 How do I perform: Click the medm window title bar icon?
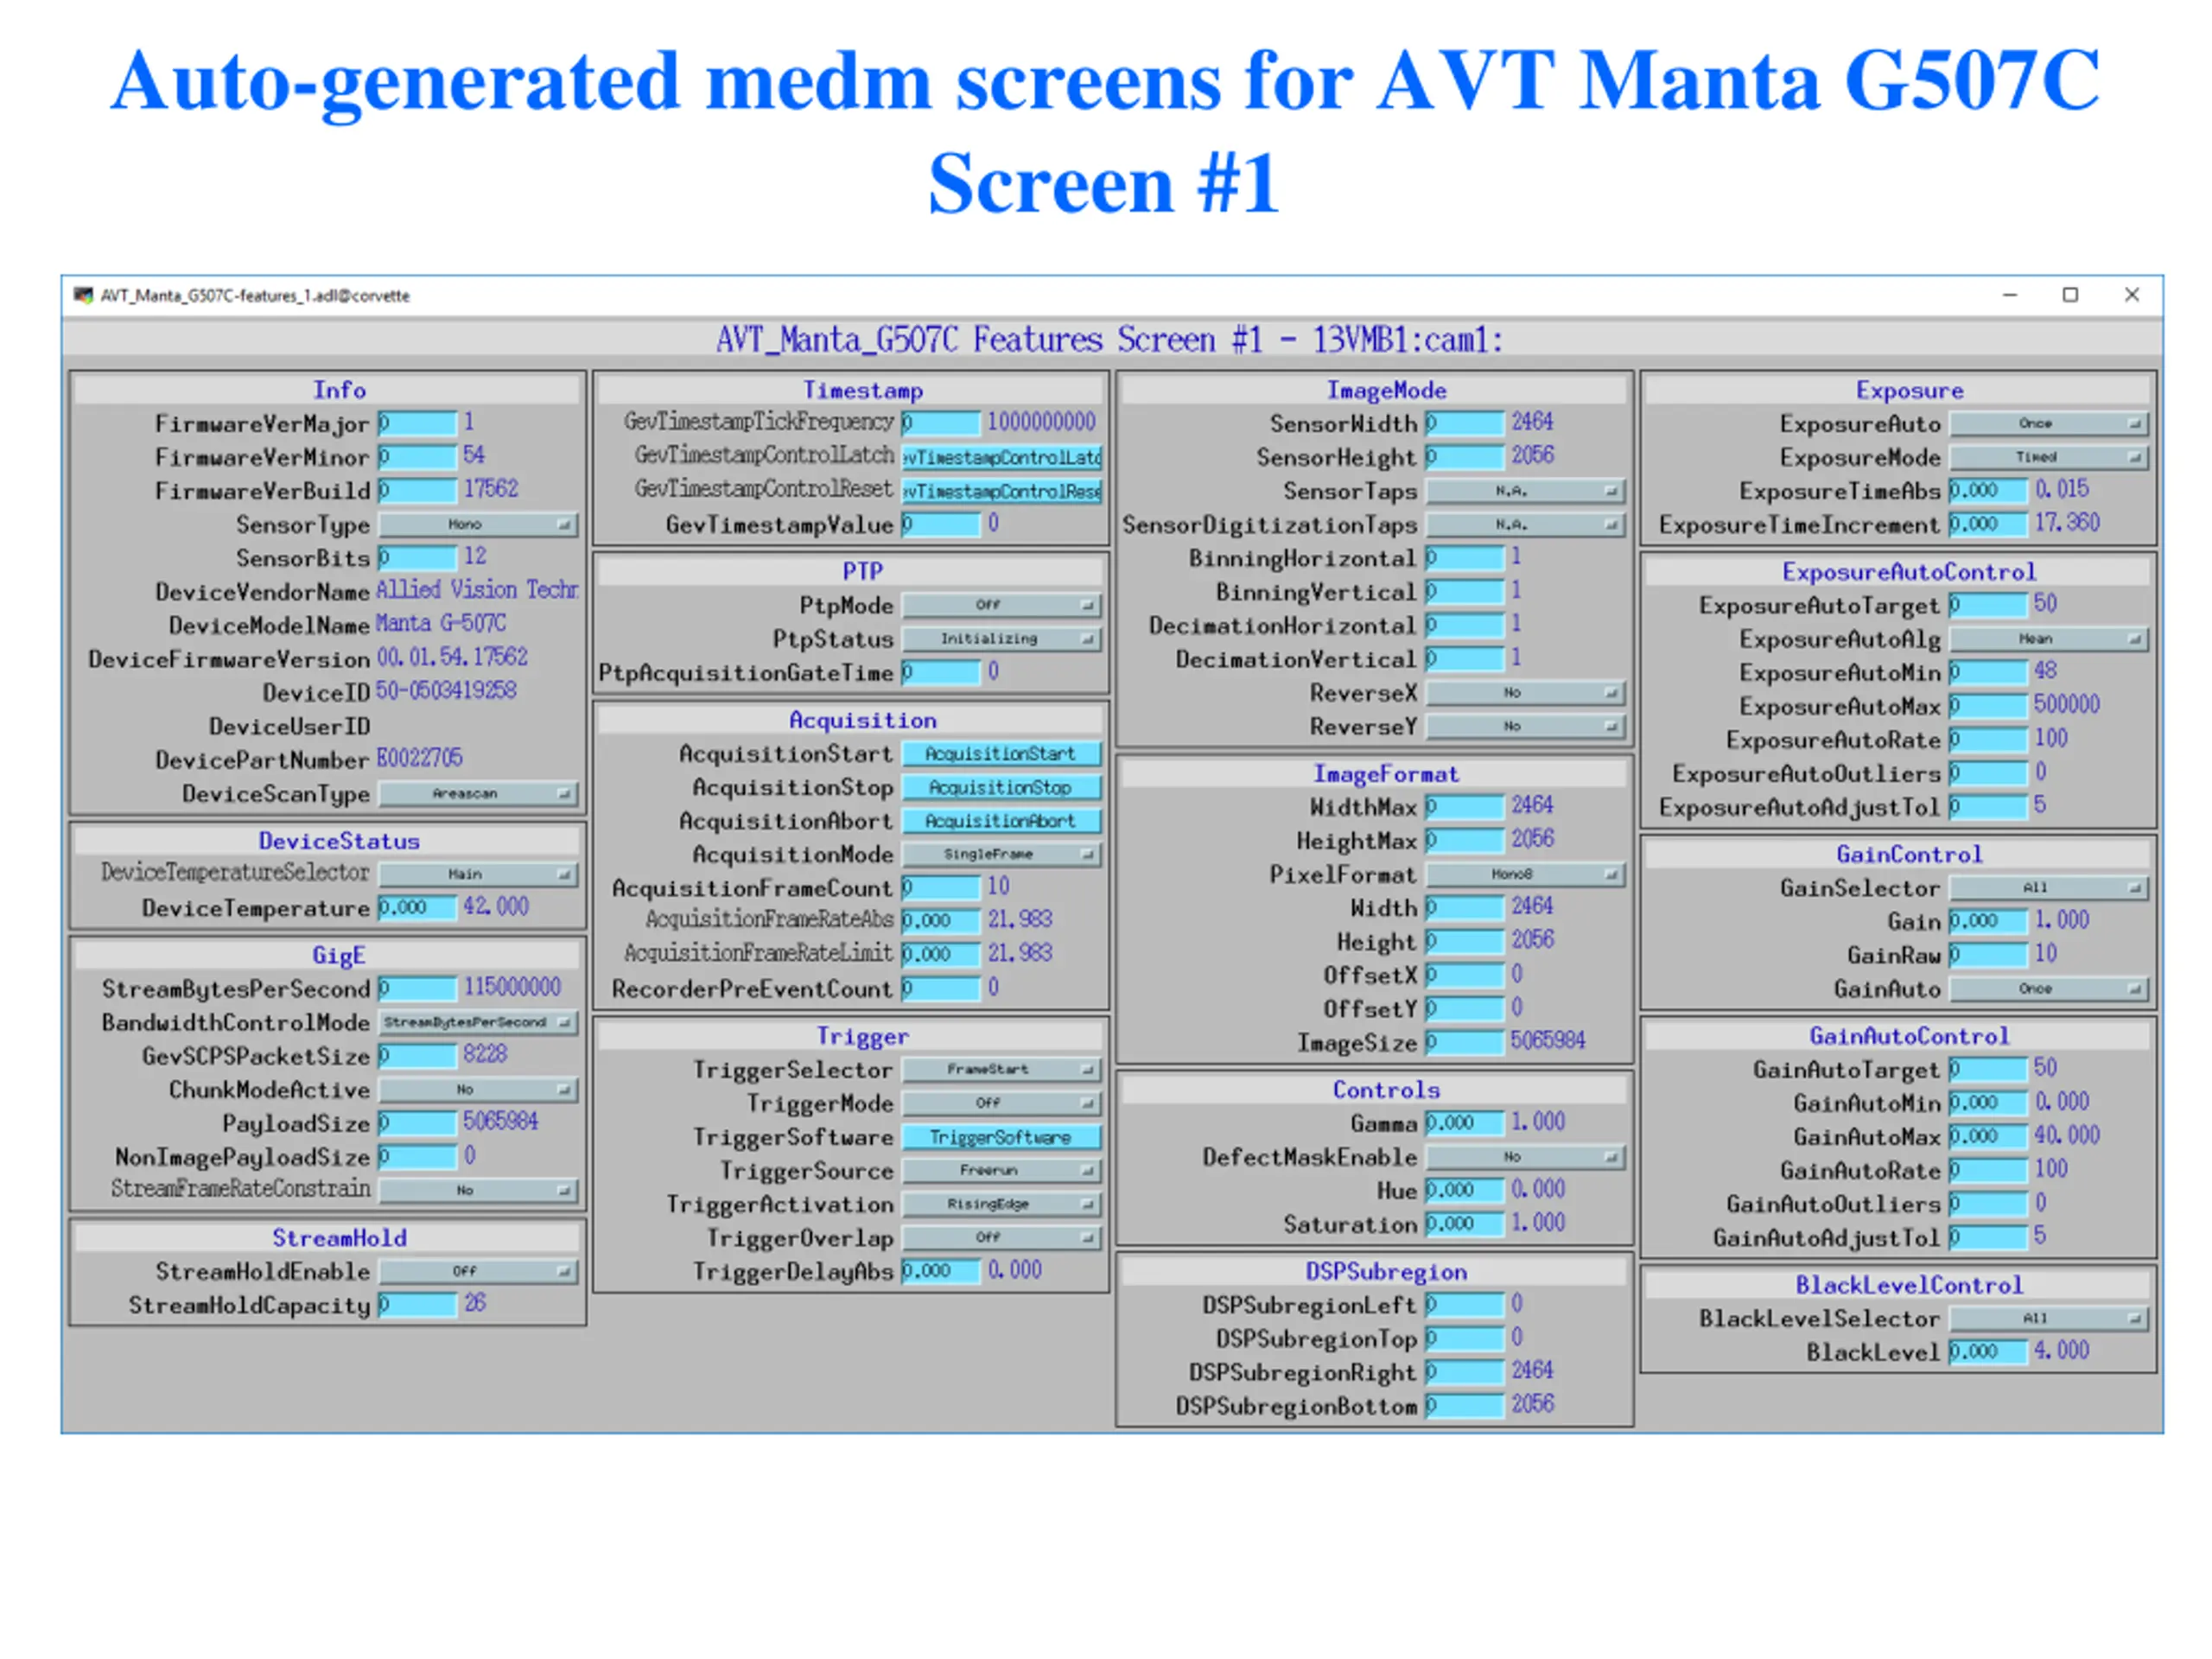(83, 295)
